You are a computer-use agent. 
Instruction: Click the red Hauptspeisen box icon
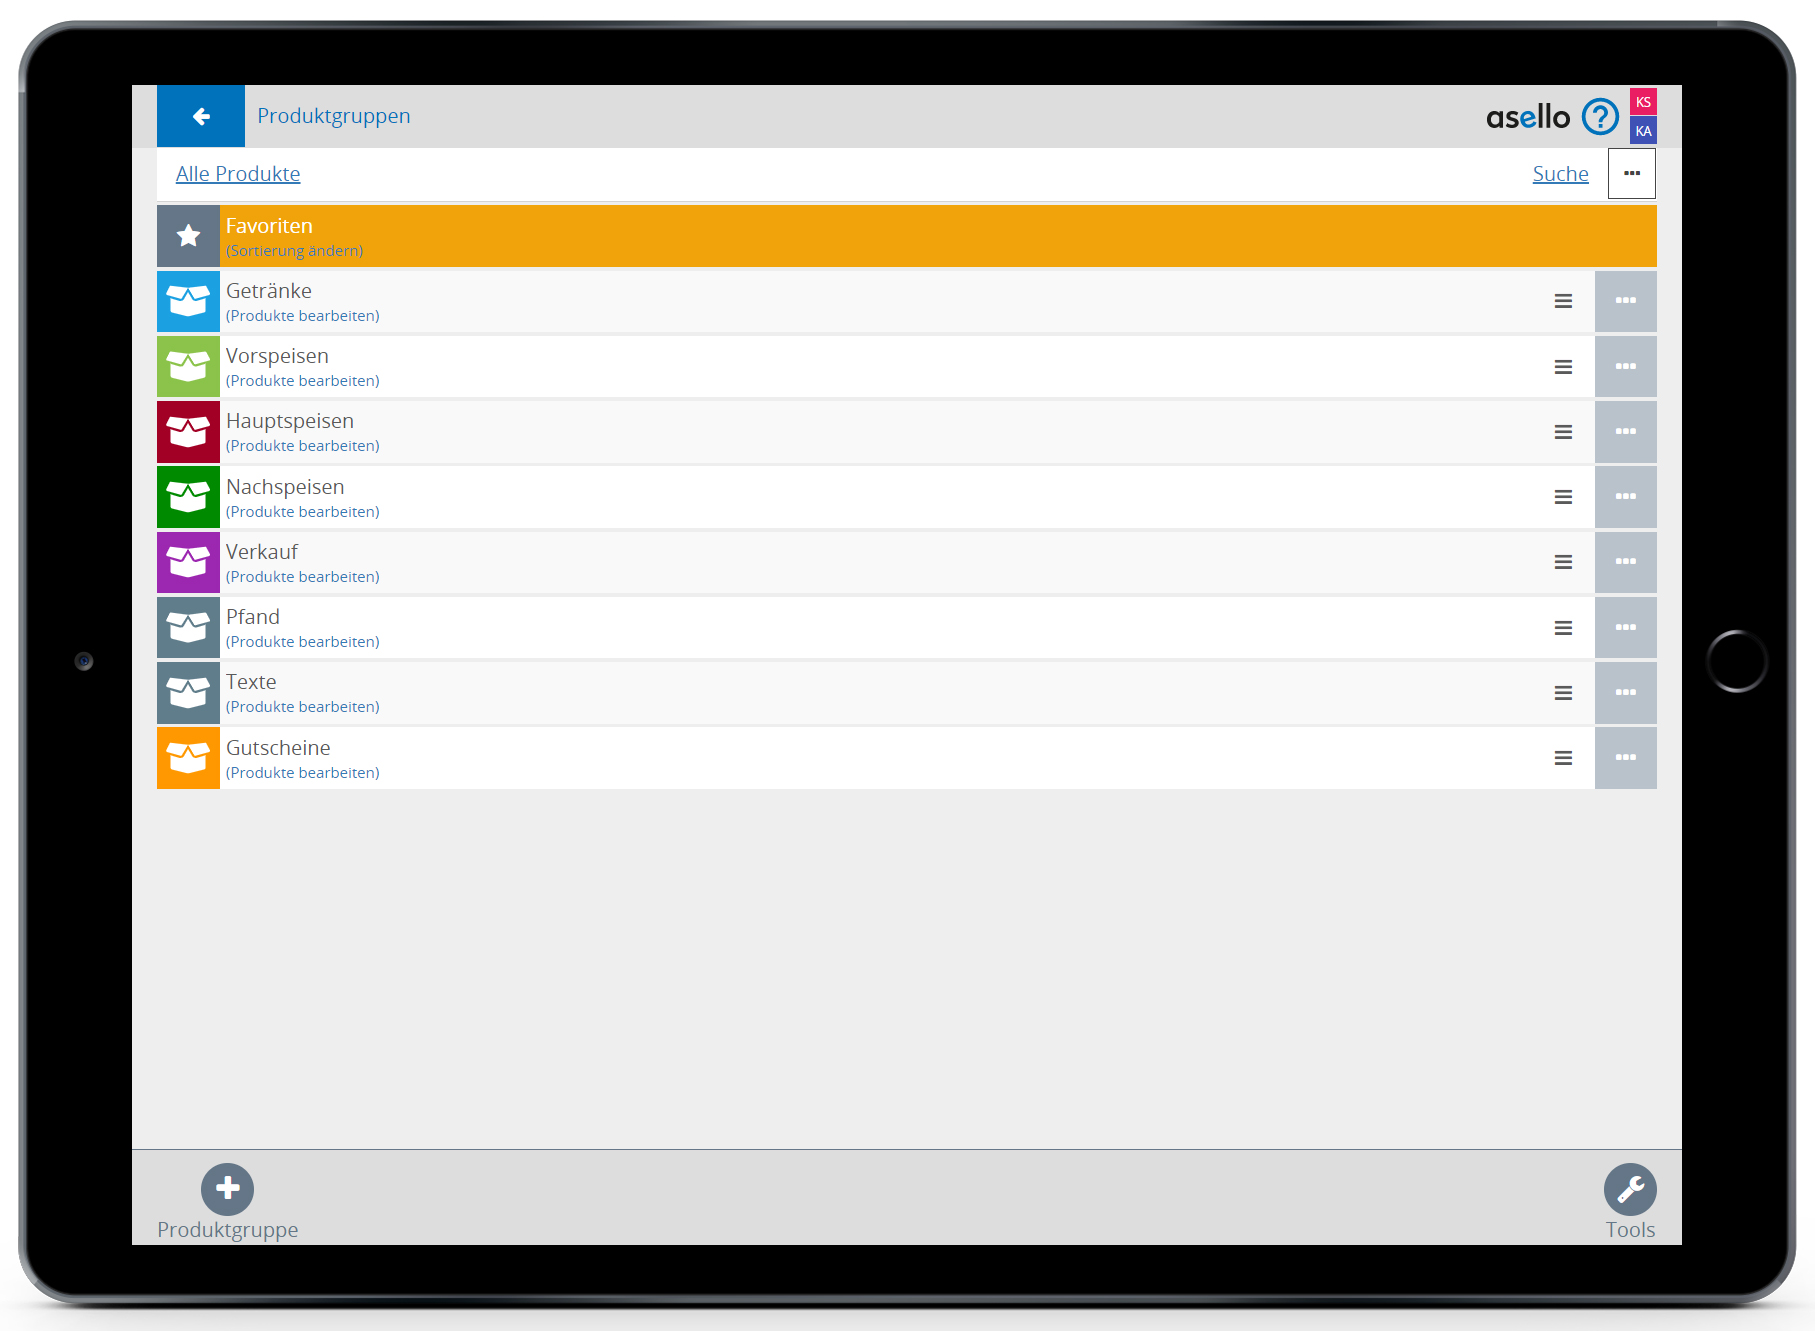(188, 432)
